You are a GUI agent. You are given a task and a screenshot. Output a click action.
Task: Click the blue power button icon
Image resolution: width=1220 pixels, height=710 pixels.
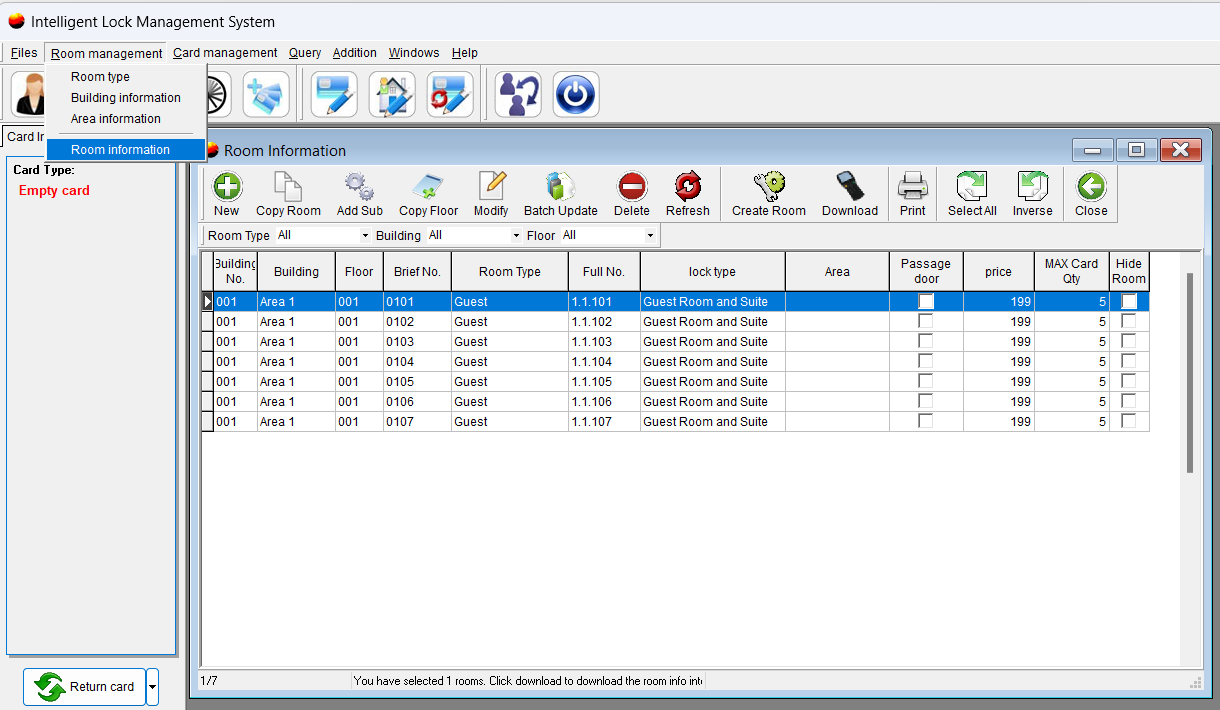[576, 95]
